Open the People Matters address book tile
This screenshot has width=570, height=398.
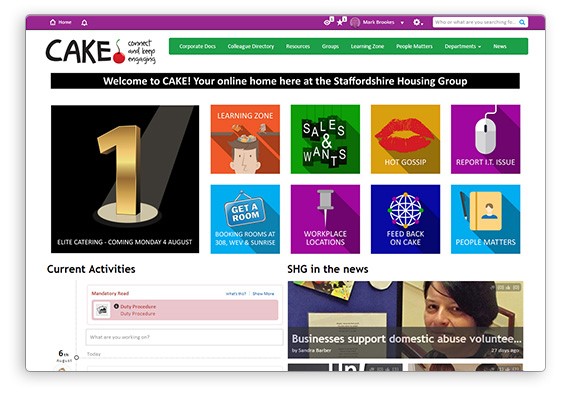tap(486, 219)
